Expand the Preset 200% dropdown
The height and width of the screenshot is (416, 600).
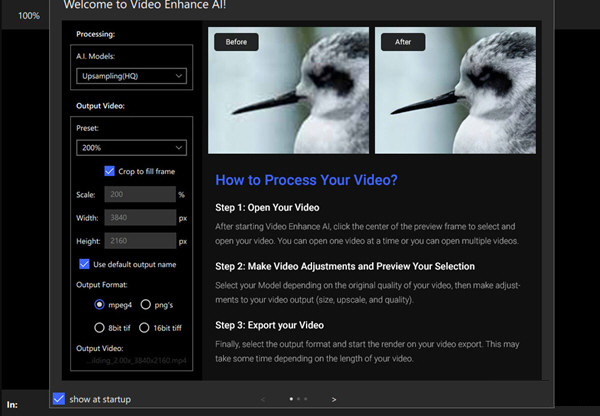(131, 148)
